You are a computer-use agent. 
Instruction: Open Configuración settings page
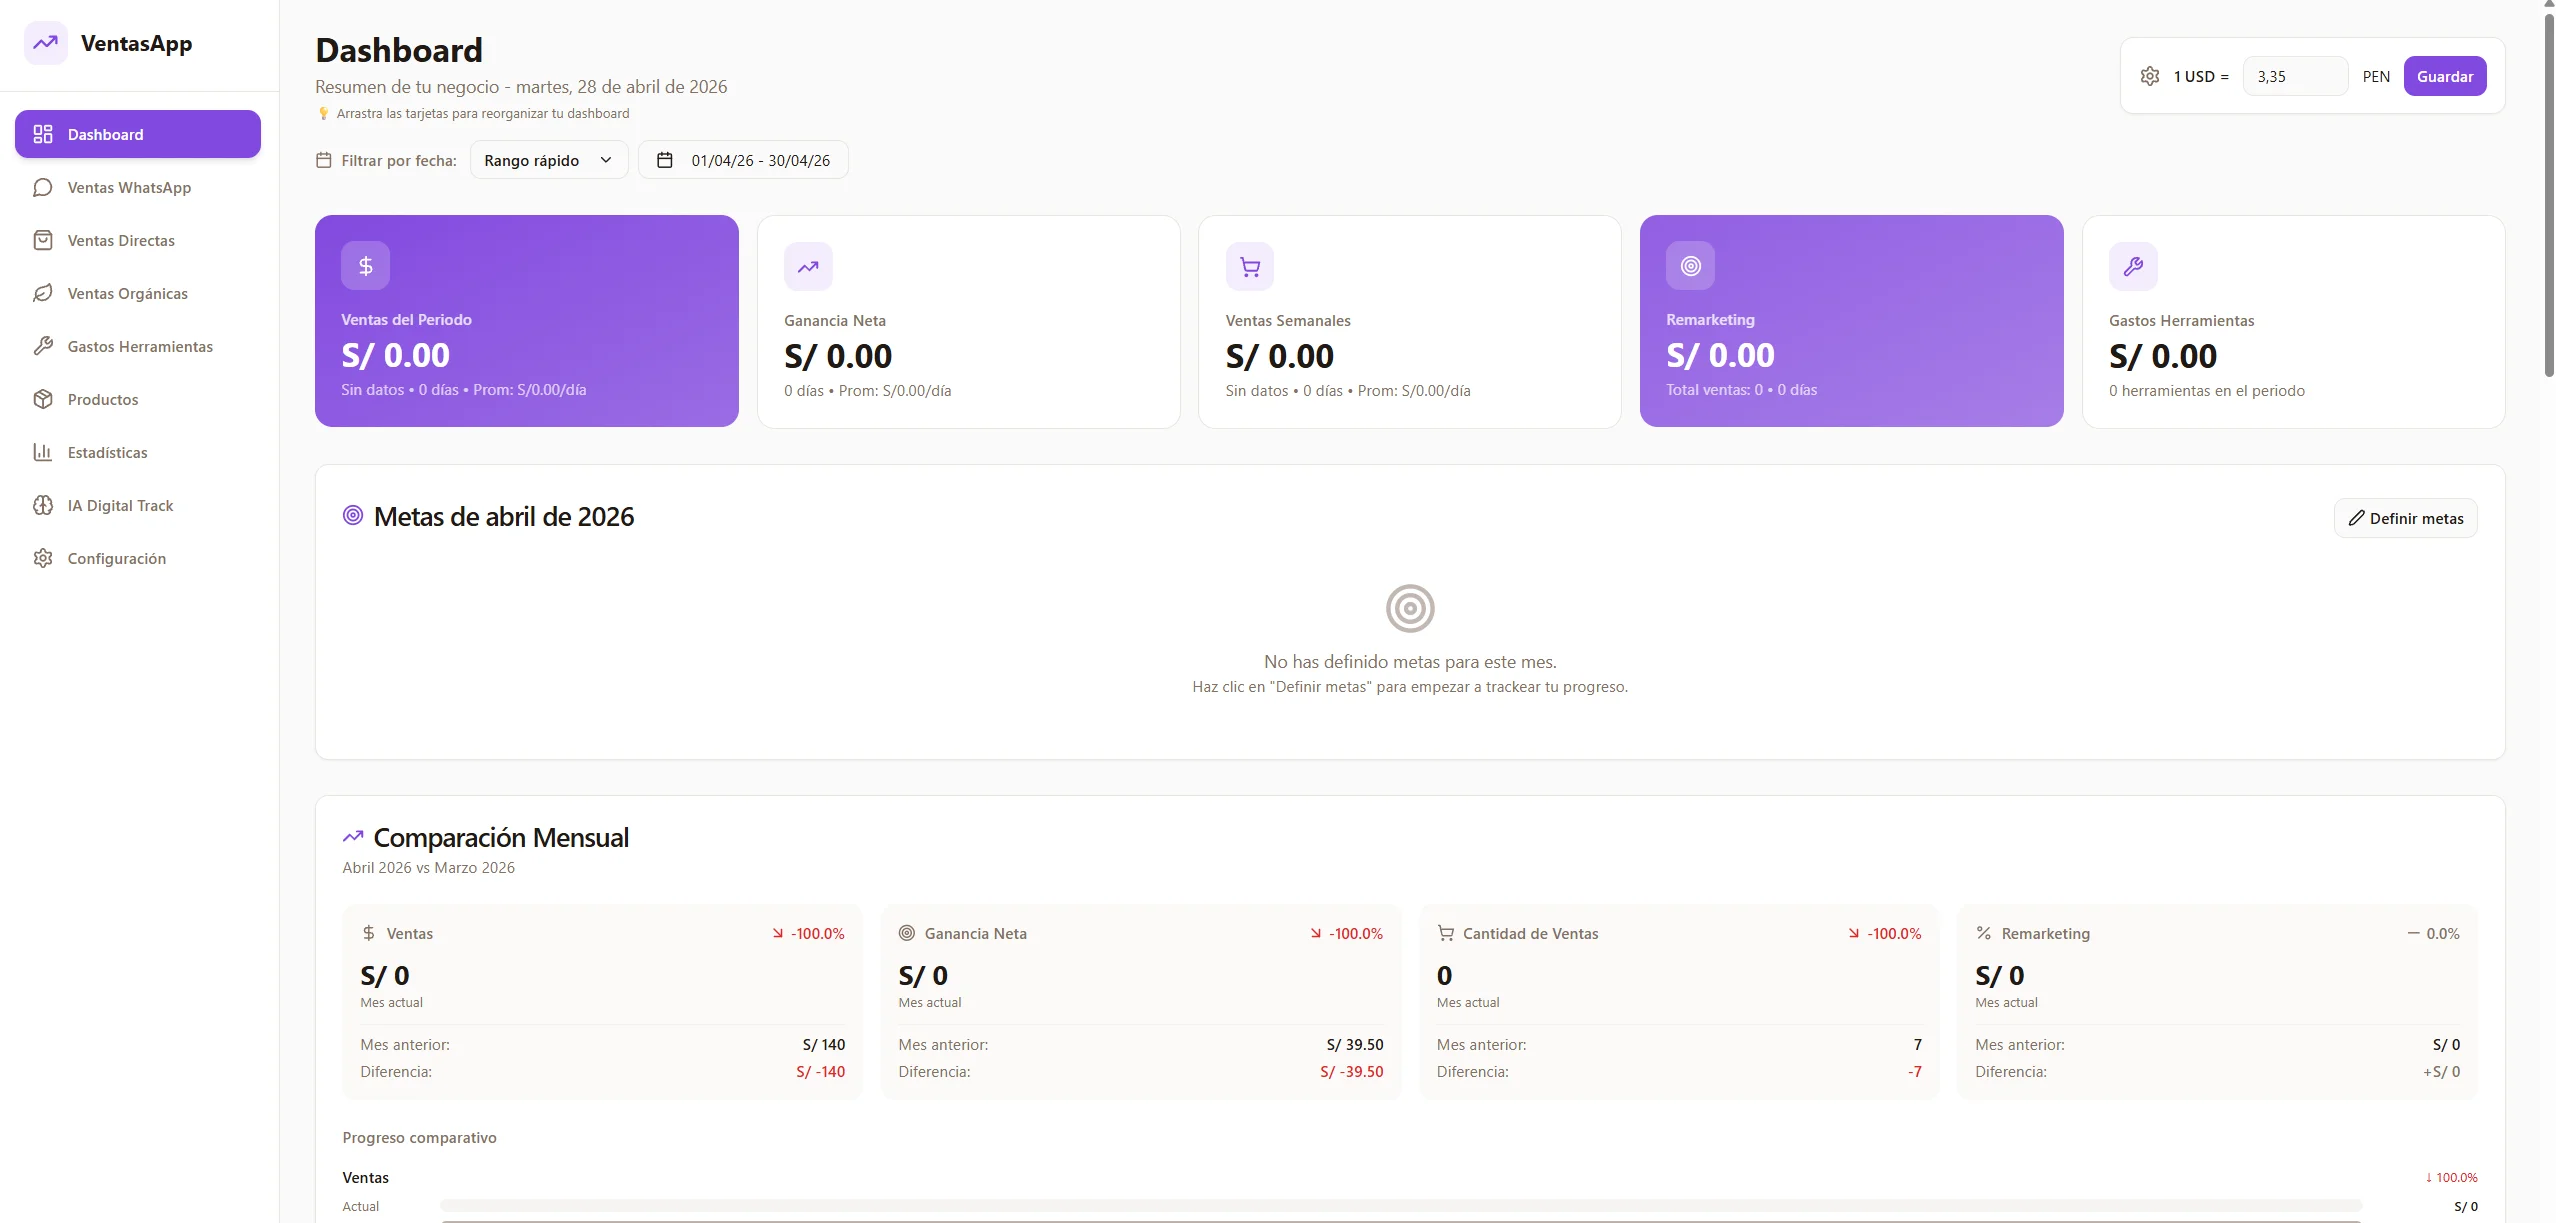[x=138, y=558]
